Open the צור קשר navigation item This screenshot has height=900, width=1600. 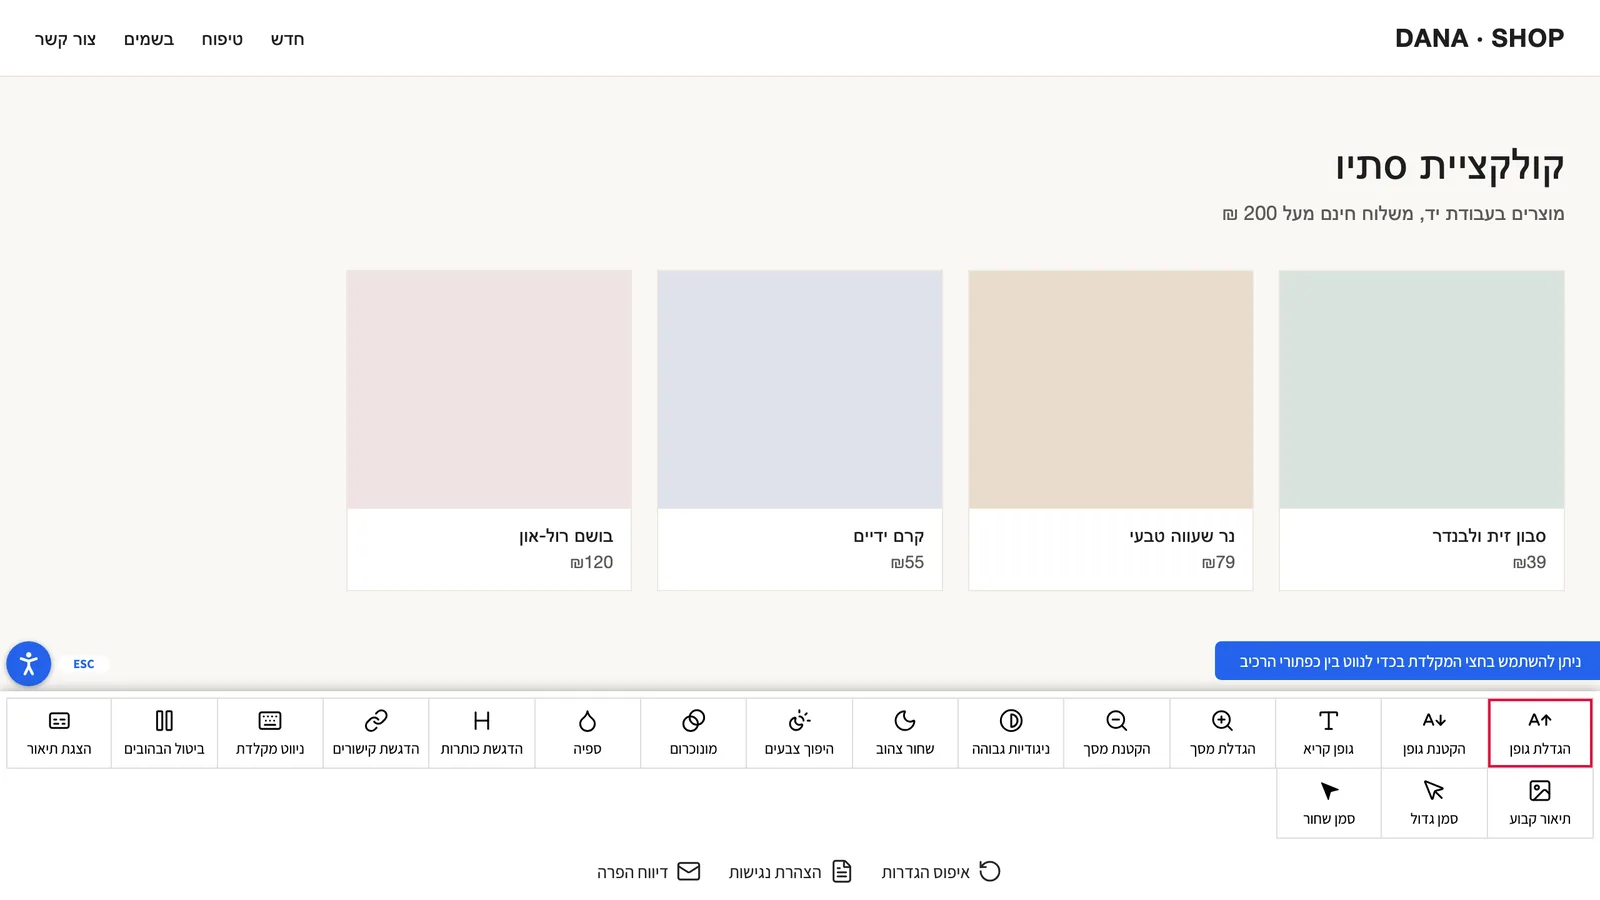[66, 39]
